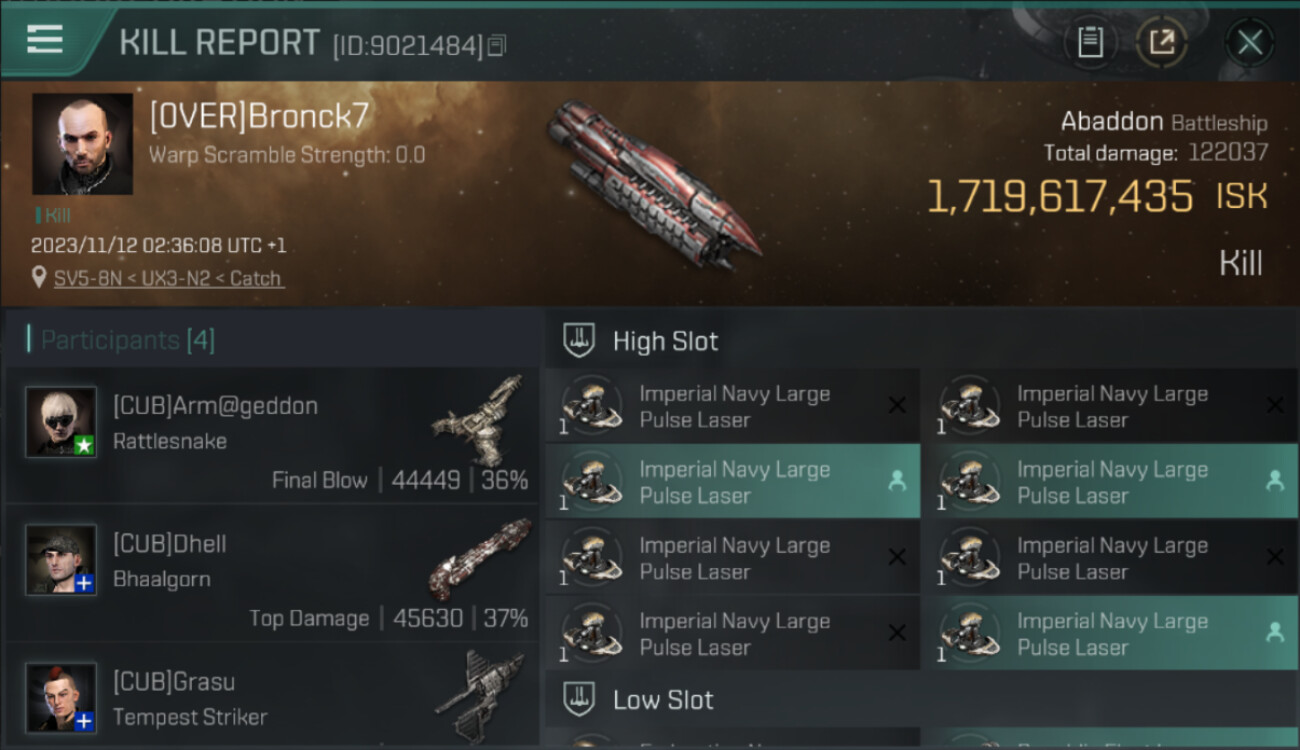Viewport: 1300px width, 750px height.
Task: Share the kill report via export icon
Action: 1162,42
